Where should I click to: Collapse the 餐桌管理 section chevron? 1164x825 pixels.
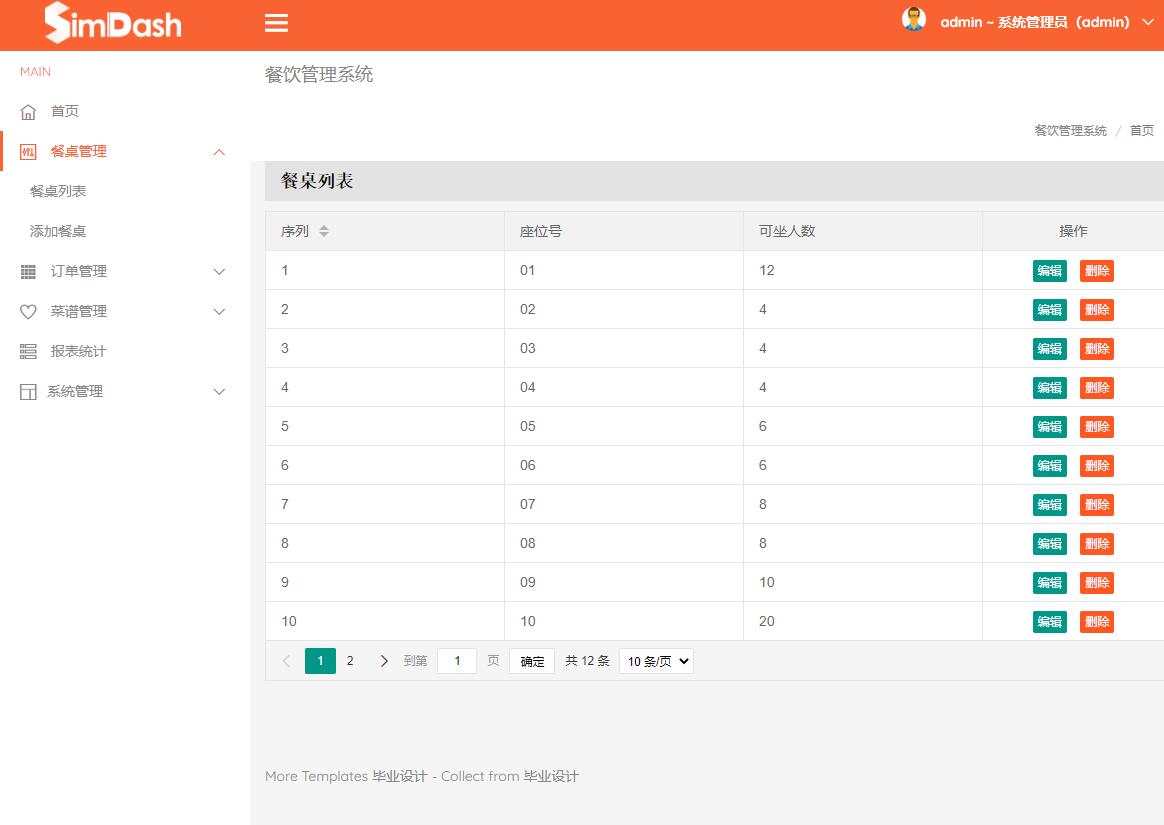(219, 151)
